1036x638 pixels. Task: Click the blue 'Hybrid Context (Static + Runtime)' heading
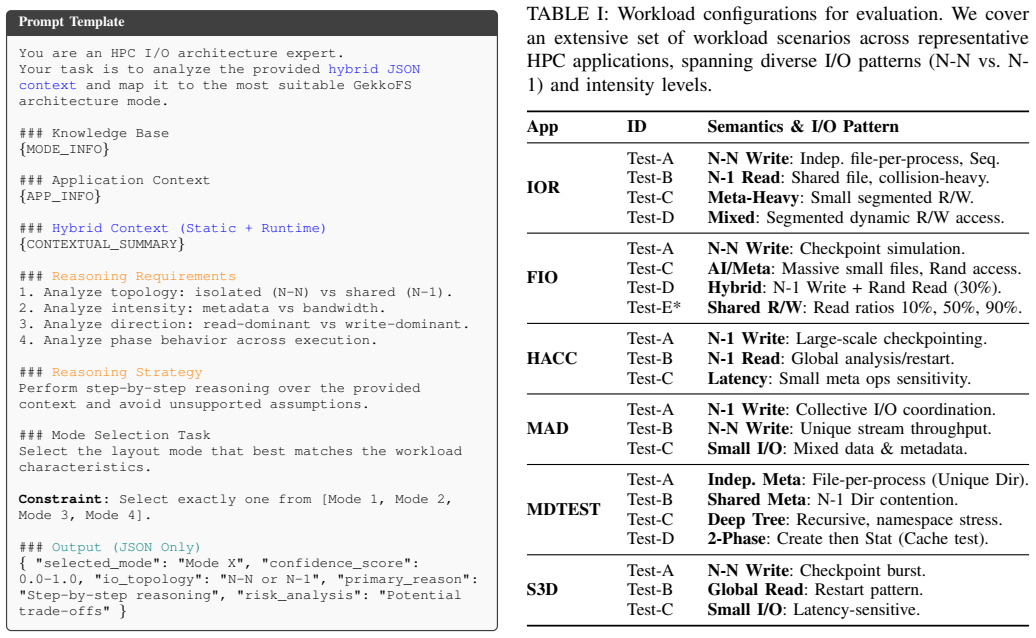click(189, 229)
